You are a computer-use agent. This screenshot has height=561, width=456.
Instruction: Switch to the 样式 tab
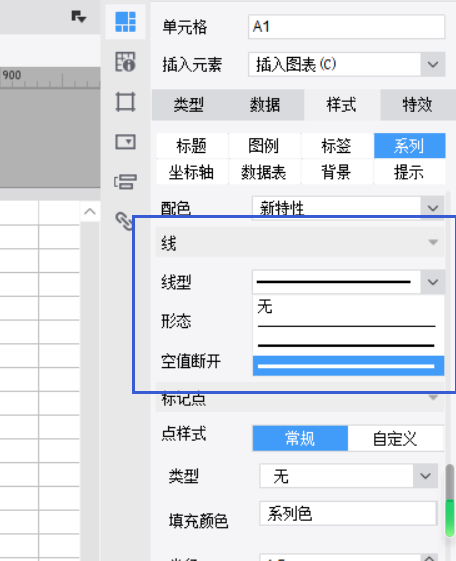click(x=341, y=105)
